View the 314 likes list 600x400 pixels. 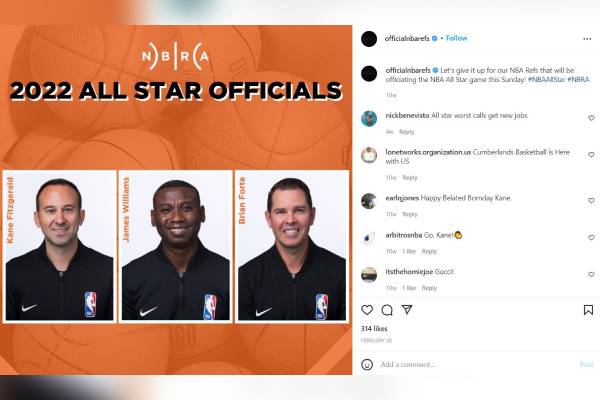pos(374,328)
